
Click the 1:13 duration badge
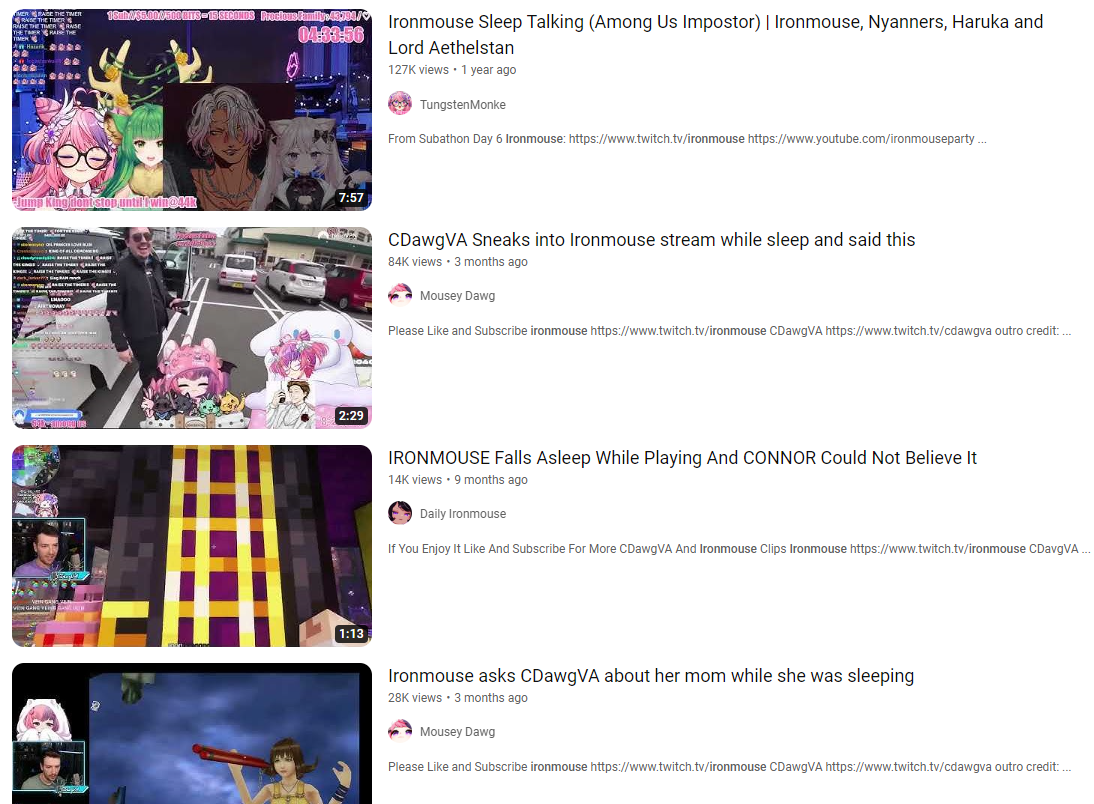(351, 633)
